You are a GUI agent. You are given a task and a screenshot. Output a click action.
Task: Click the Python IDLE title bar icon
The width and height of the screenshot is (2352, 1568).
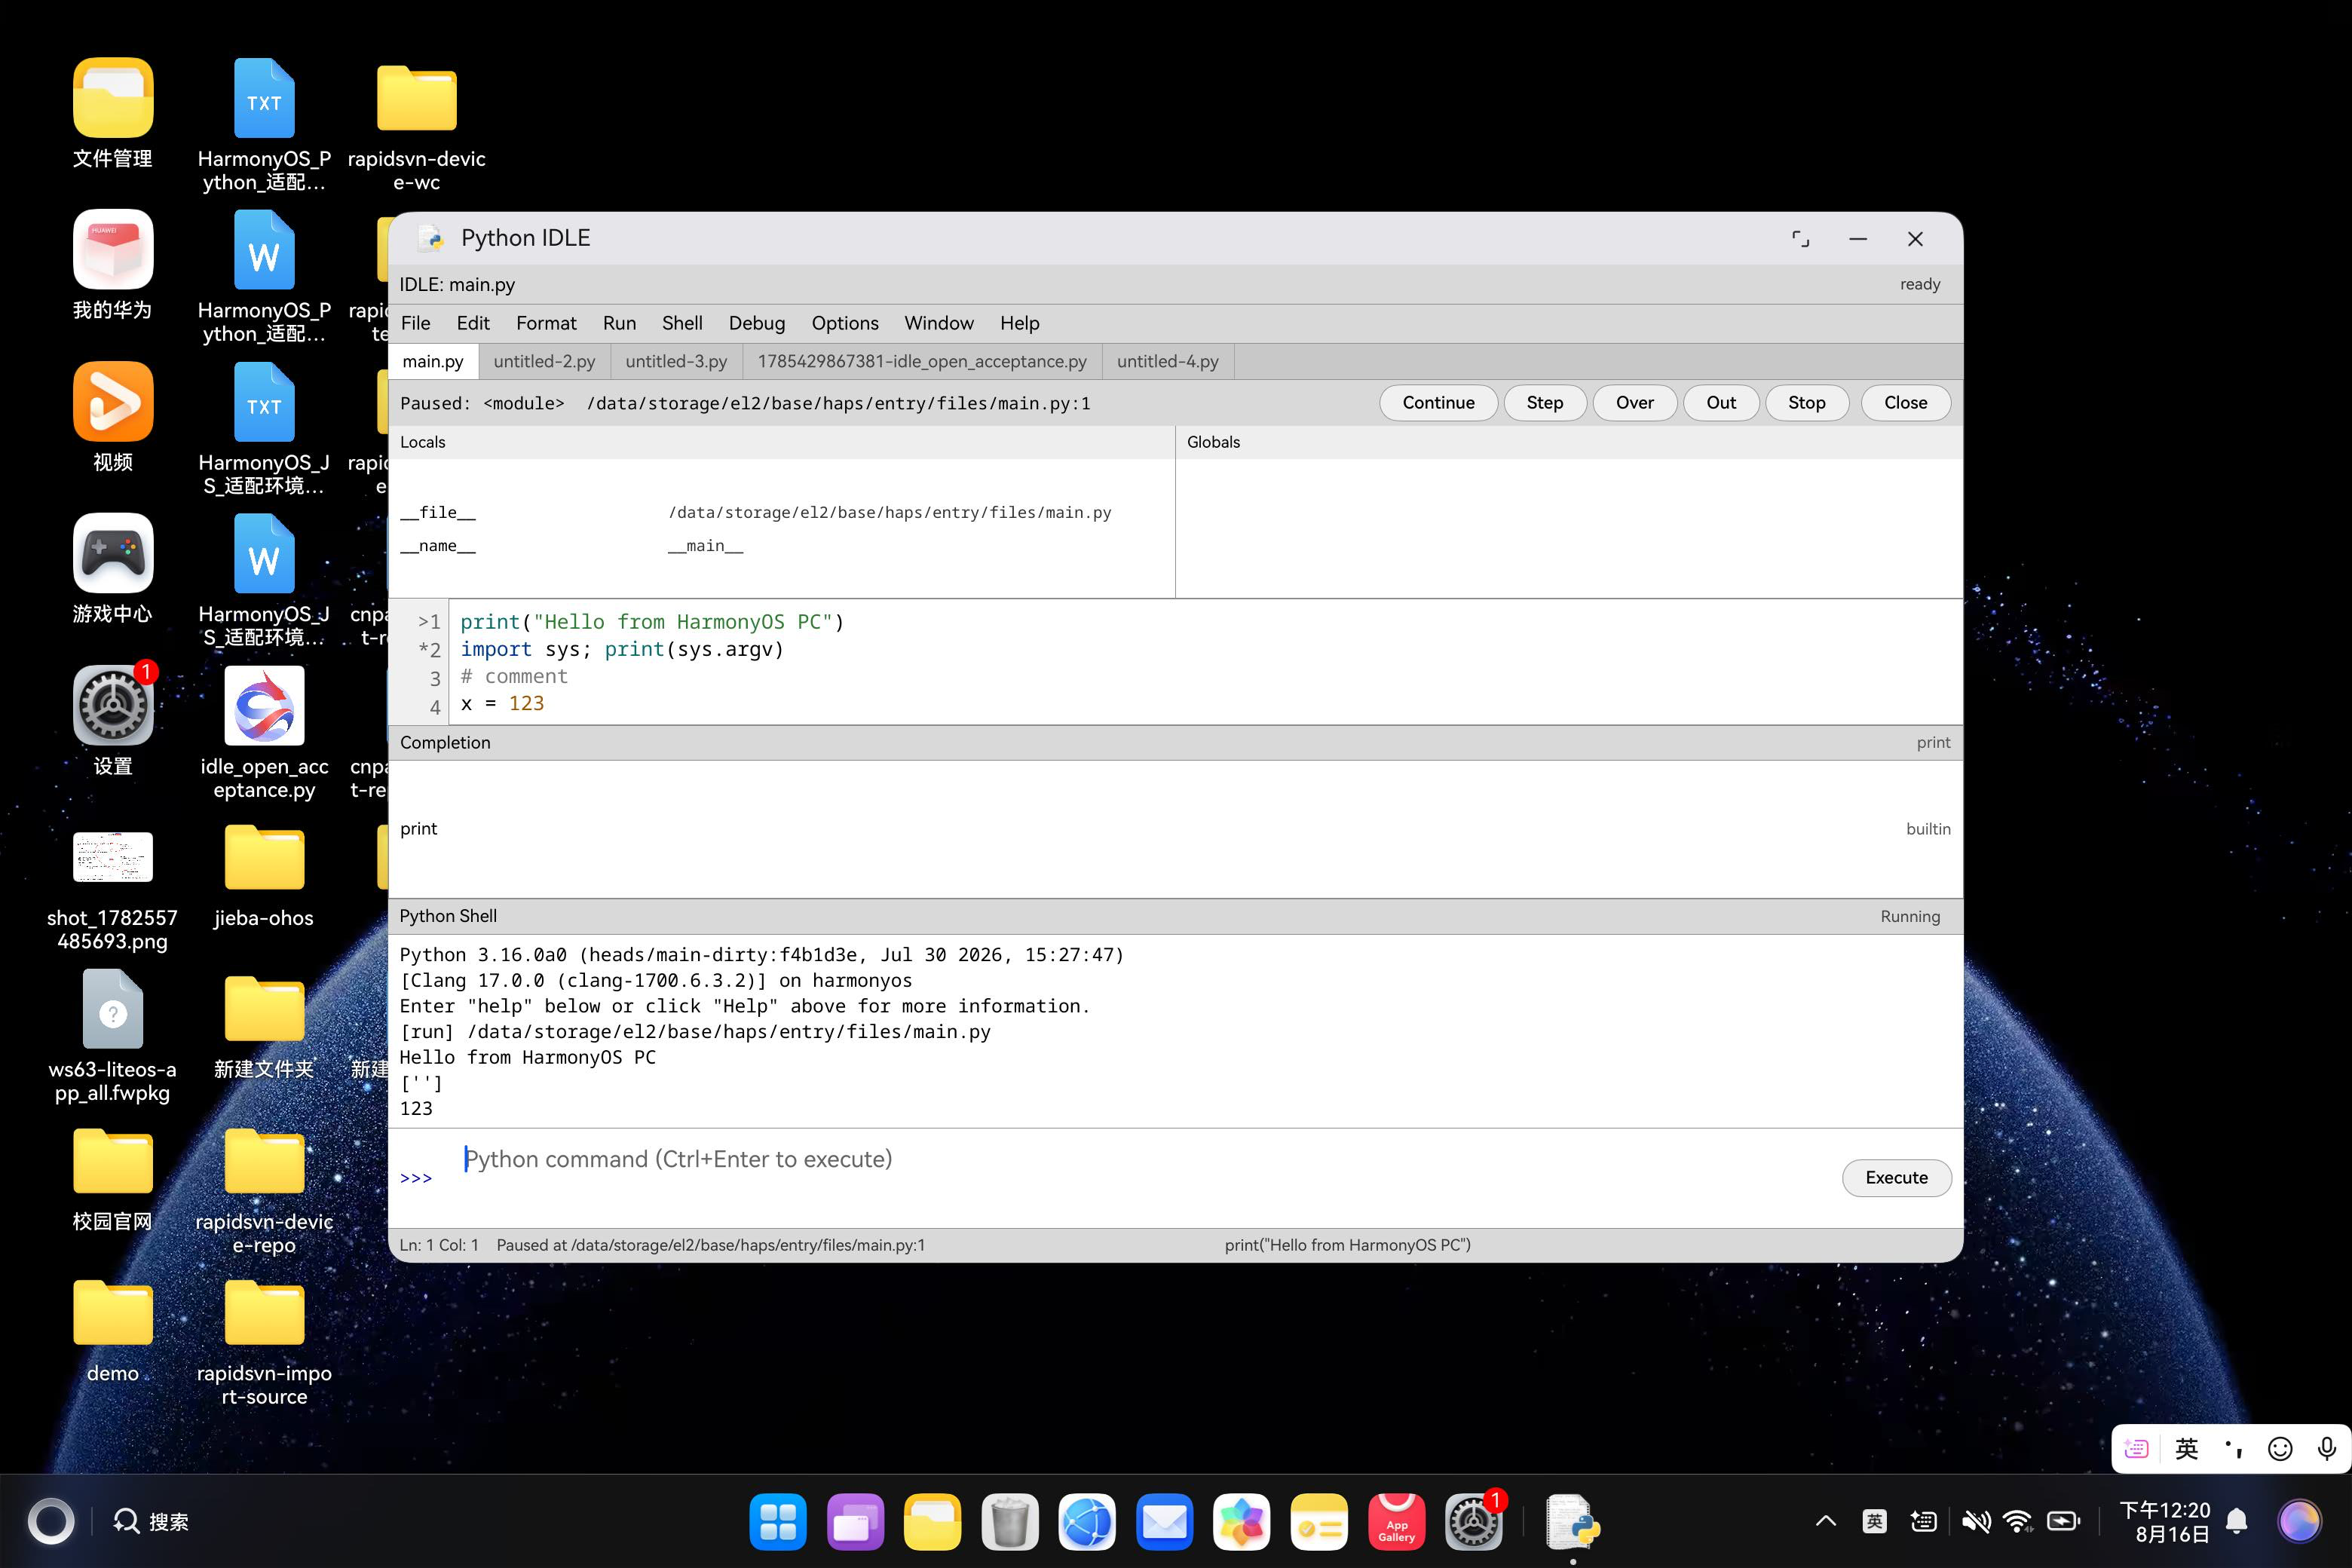432,238
